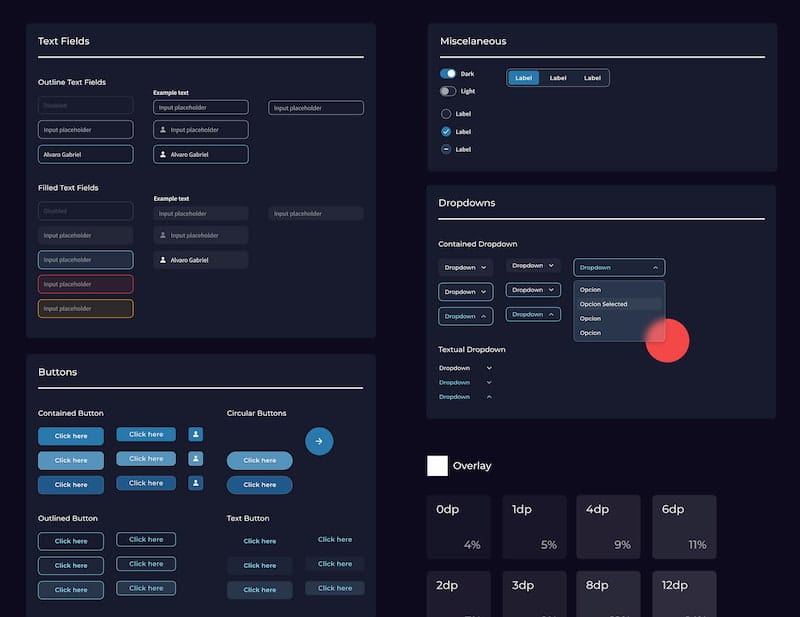Collapse the large blue-text Dropdown with up chevron

[465, 316]
